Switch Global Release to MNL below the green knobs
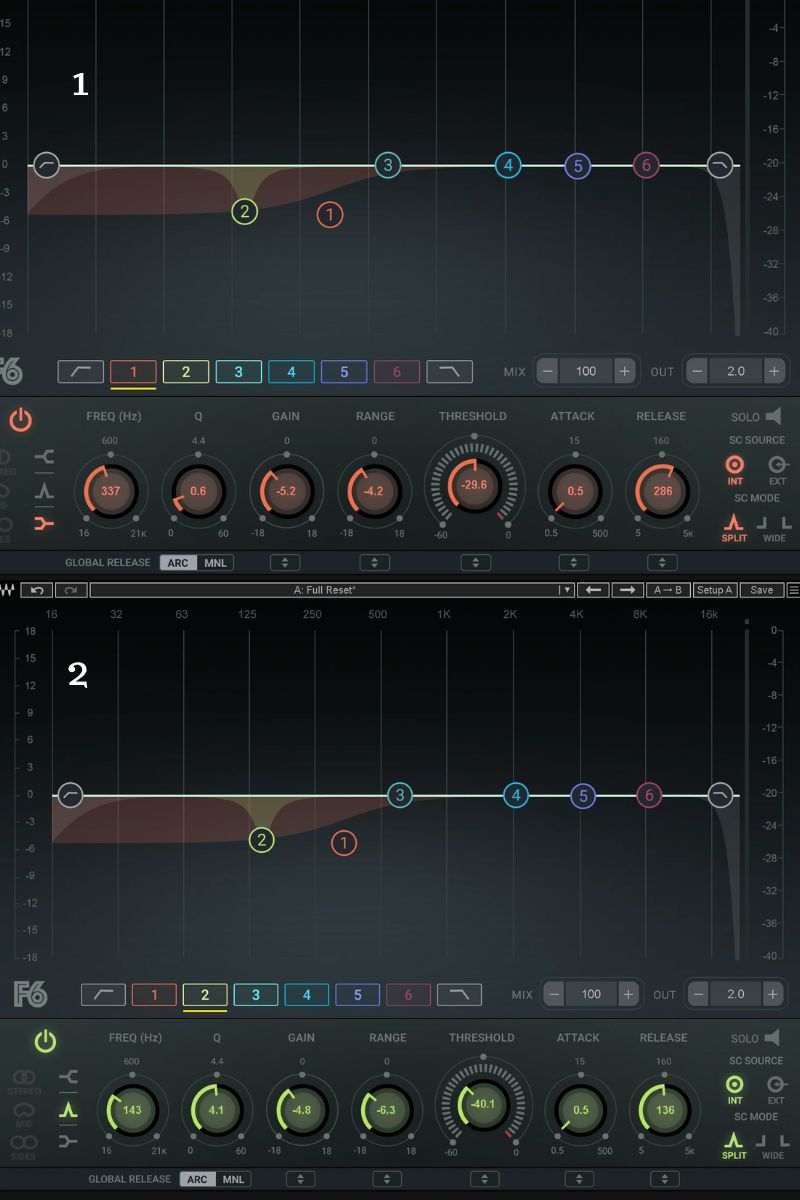The image size is (800, 1200). [x=233, y=1179]
